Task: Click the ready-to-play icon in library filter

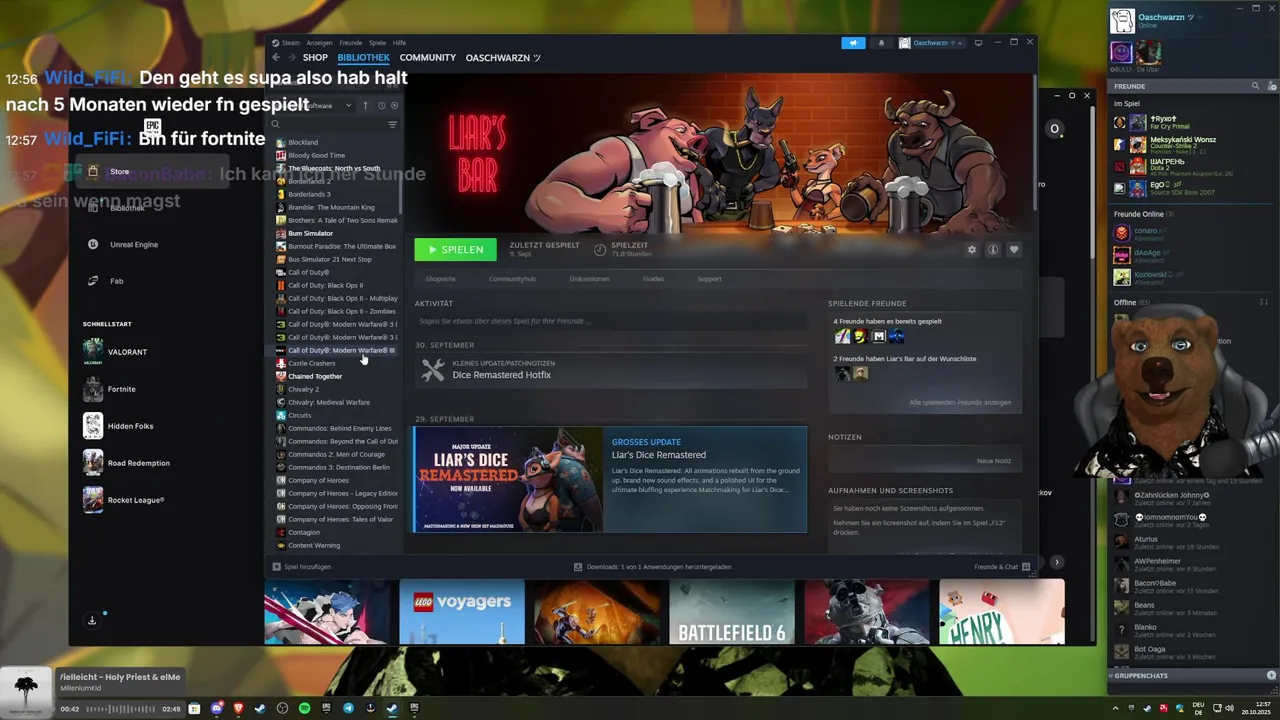Action: (394, 105)
